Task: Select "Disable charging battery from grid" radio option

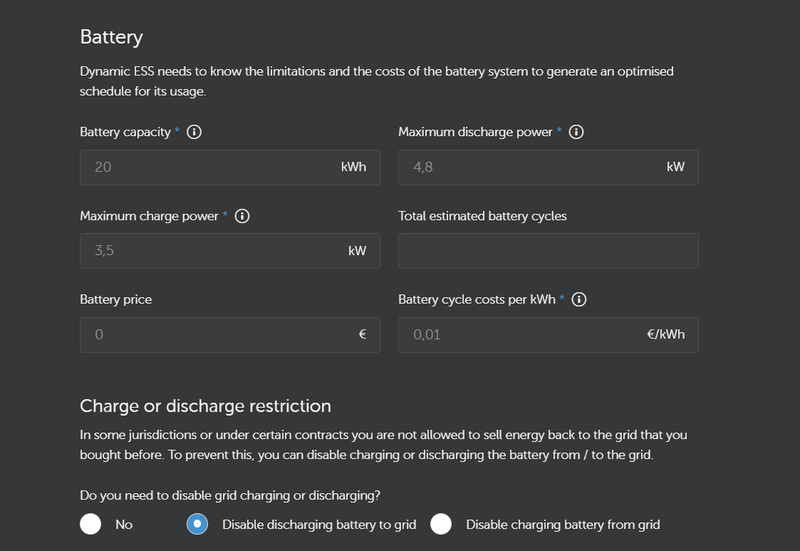Action: (x=441, y=524)
